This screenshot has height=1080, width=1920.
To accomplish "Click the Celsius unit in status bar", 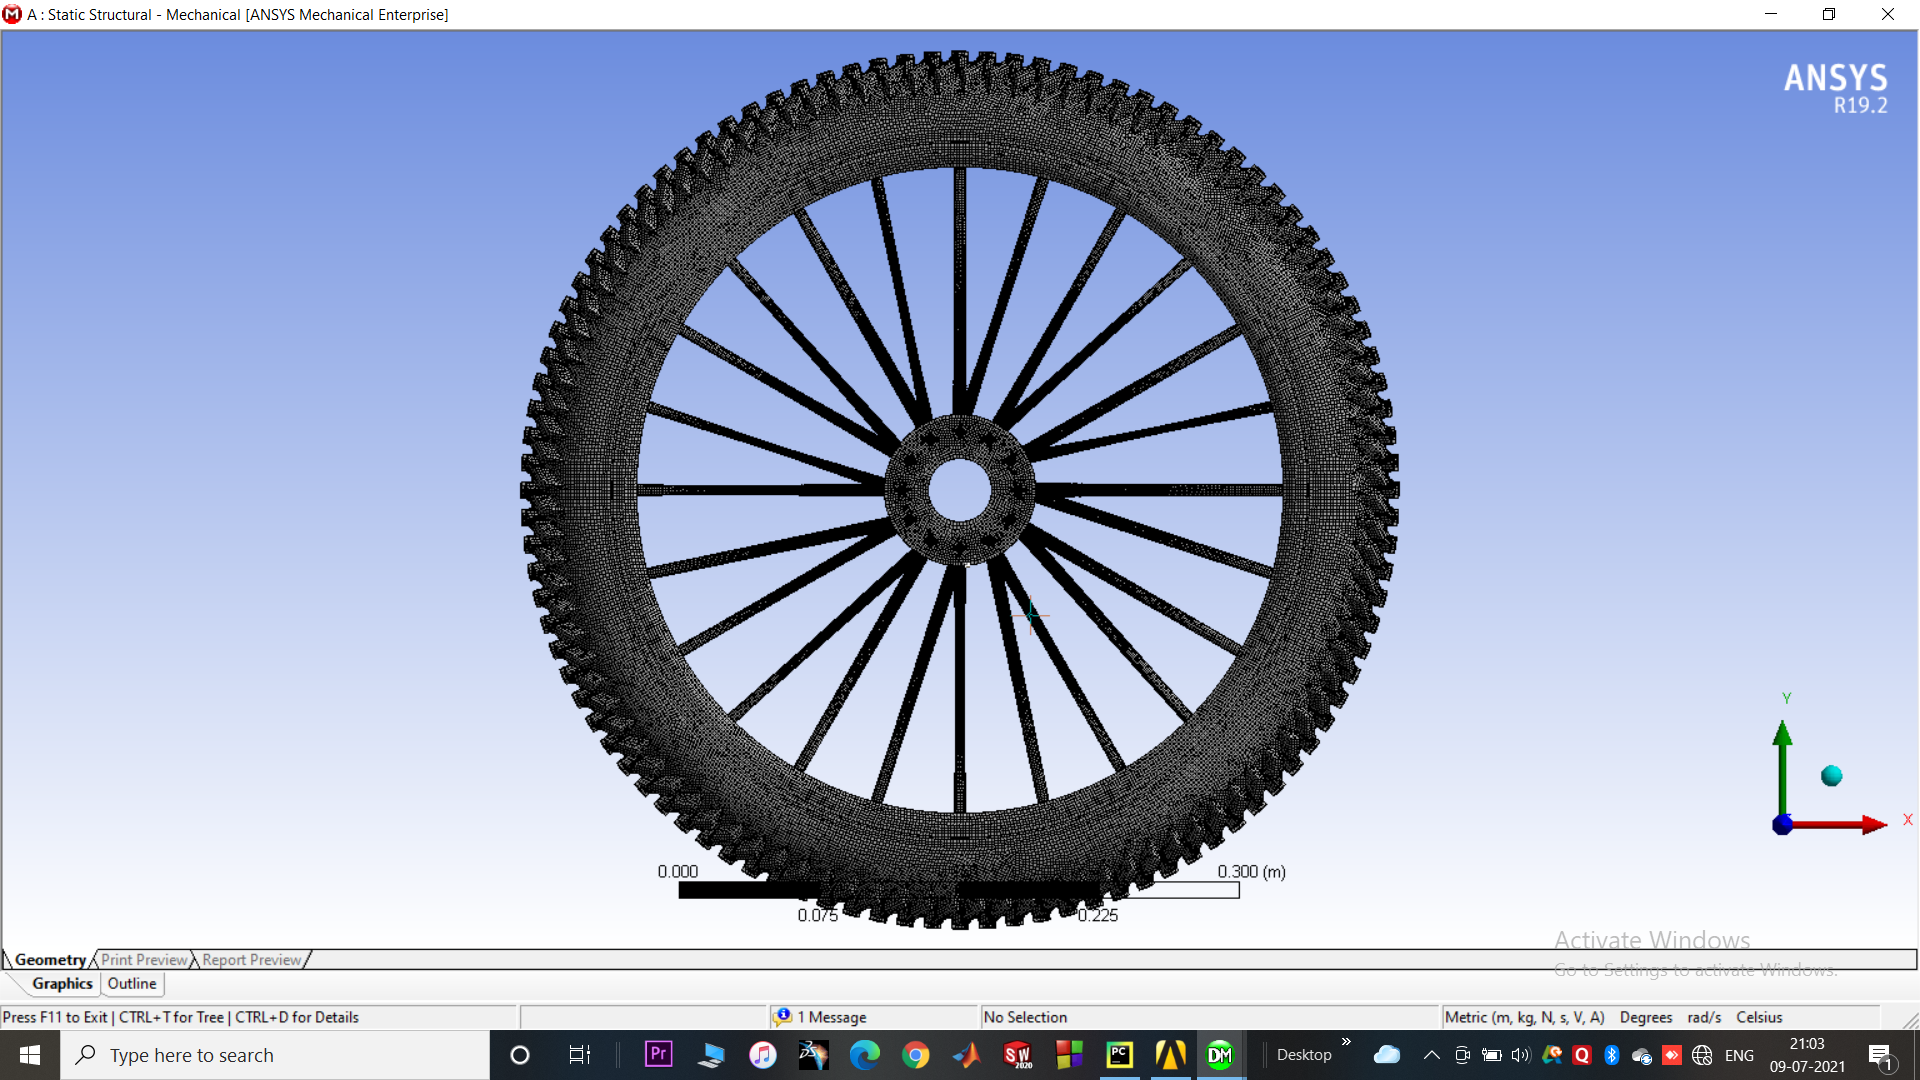I will click(x=1759, y=1017).
